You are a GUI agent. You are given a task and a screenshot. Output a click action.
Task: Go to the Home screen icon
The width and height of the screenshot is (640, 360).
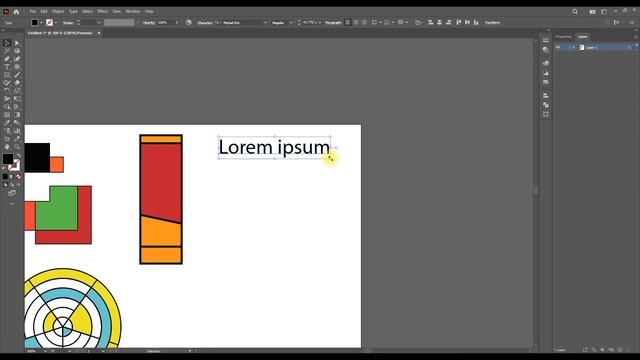16,11
